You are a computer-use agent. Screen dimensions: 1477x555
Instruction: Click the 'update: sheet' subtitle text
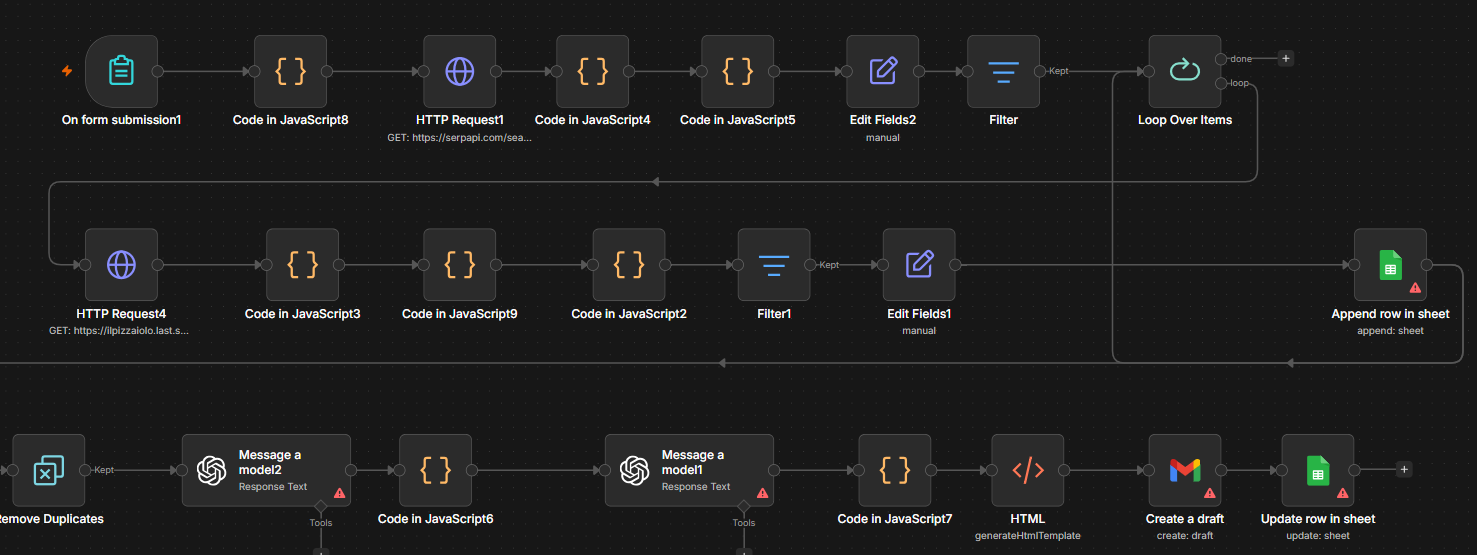point(1317,536)
